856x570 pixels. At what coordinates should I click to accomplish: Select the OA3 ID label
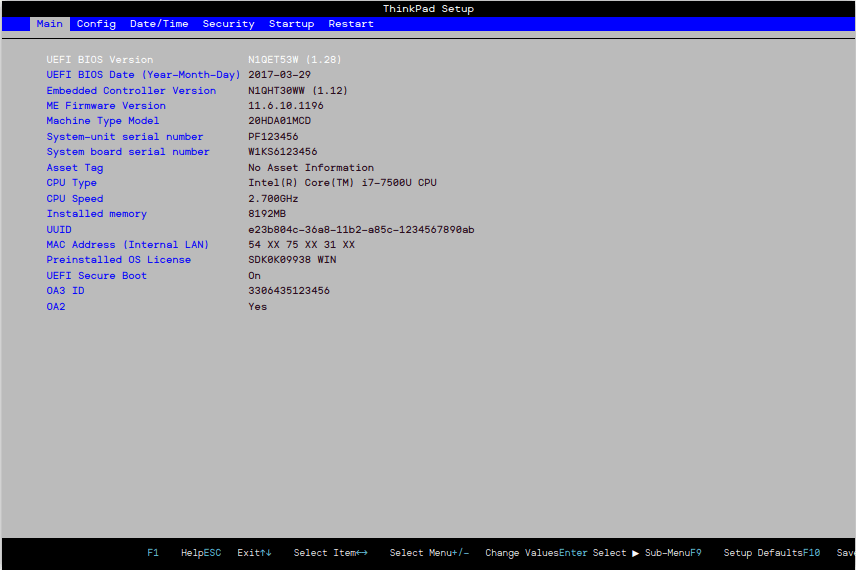tap(66, 291)
